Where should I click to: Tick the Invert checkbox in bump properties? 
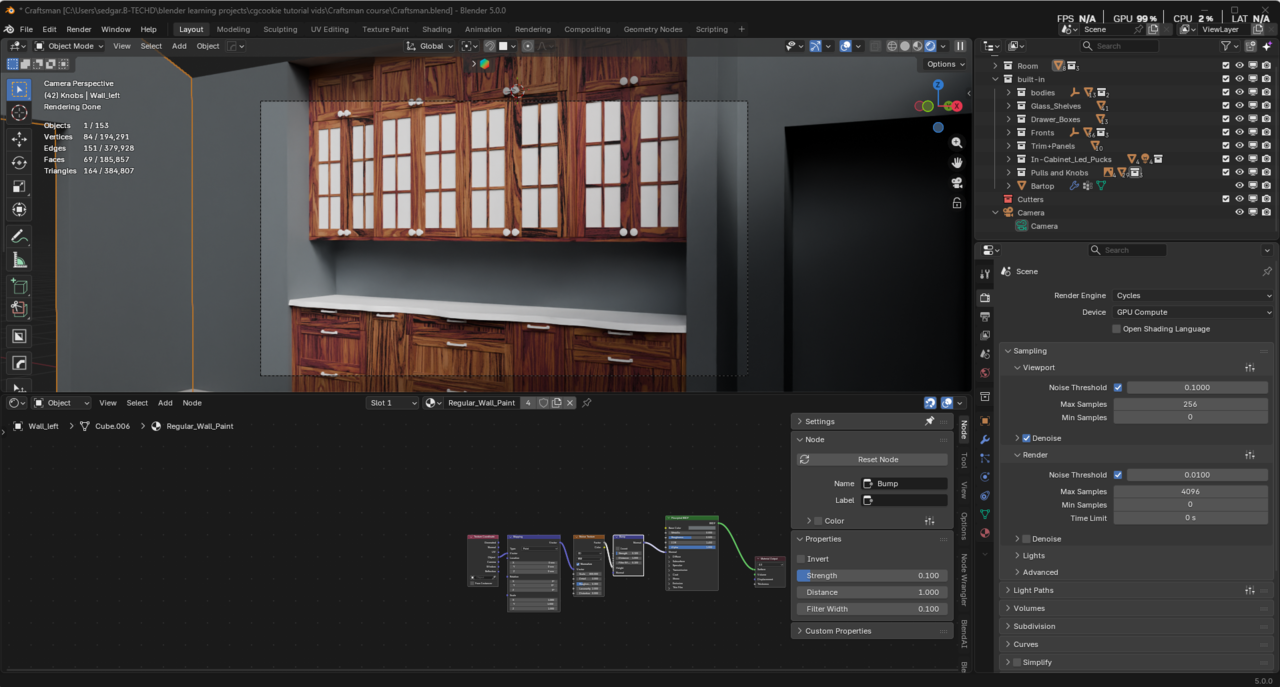click(801, 559)
